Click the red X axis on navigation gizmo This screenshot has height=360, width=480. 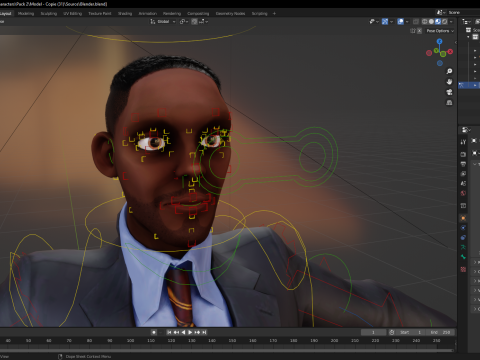click(450, 52)
